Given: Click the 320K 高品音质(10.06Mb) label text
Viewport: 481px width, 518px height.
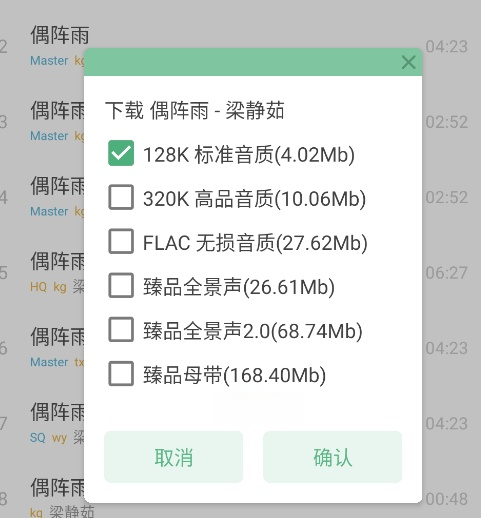Looking at the screenshot, I should coord(254,198).
